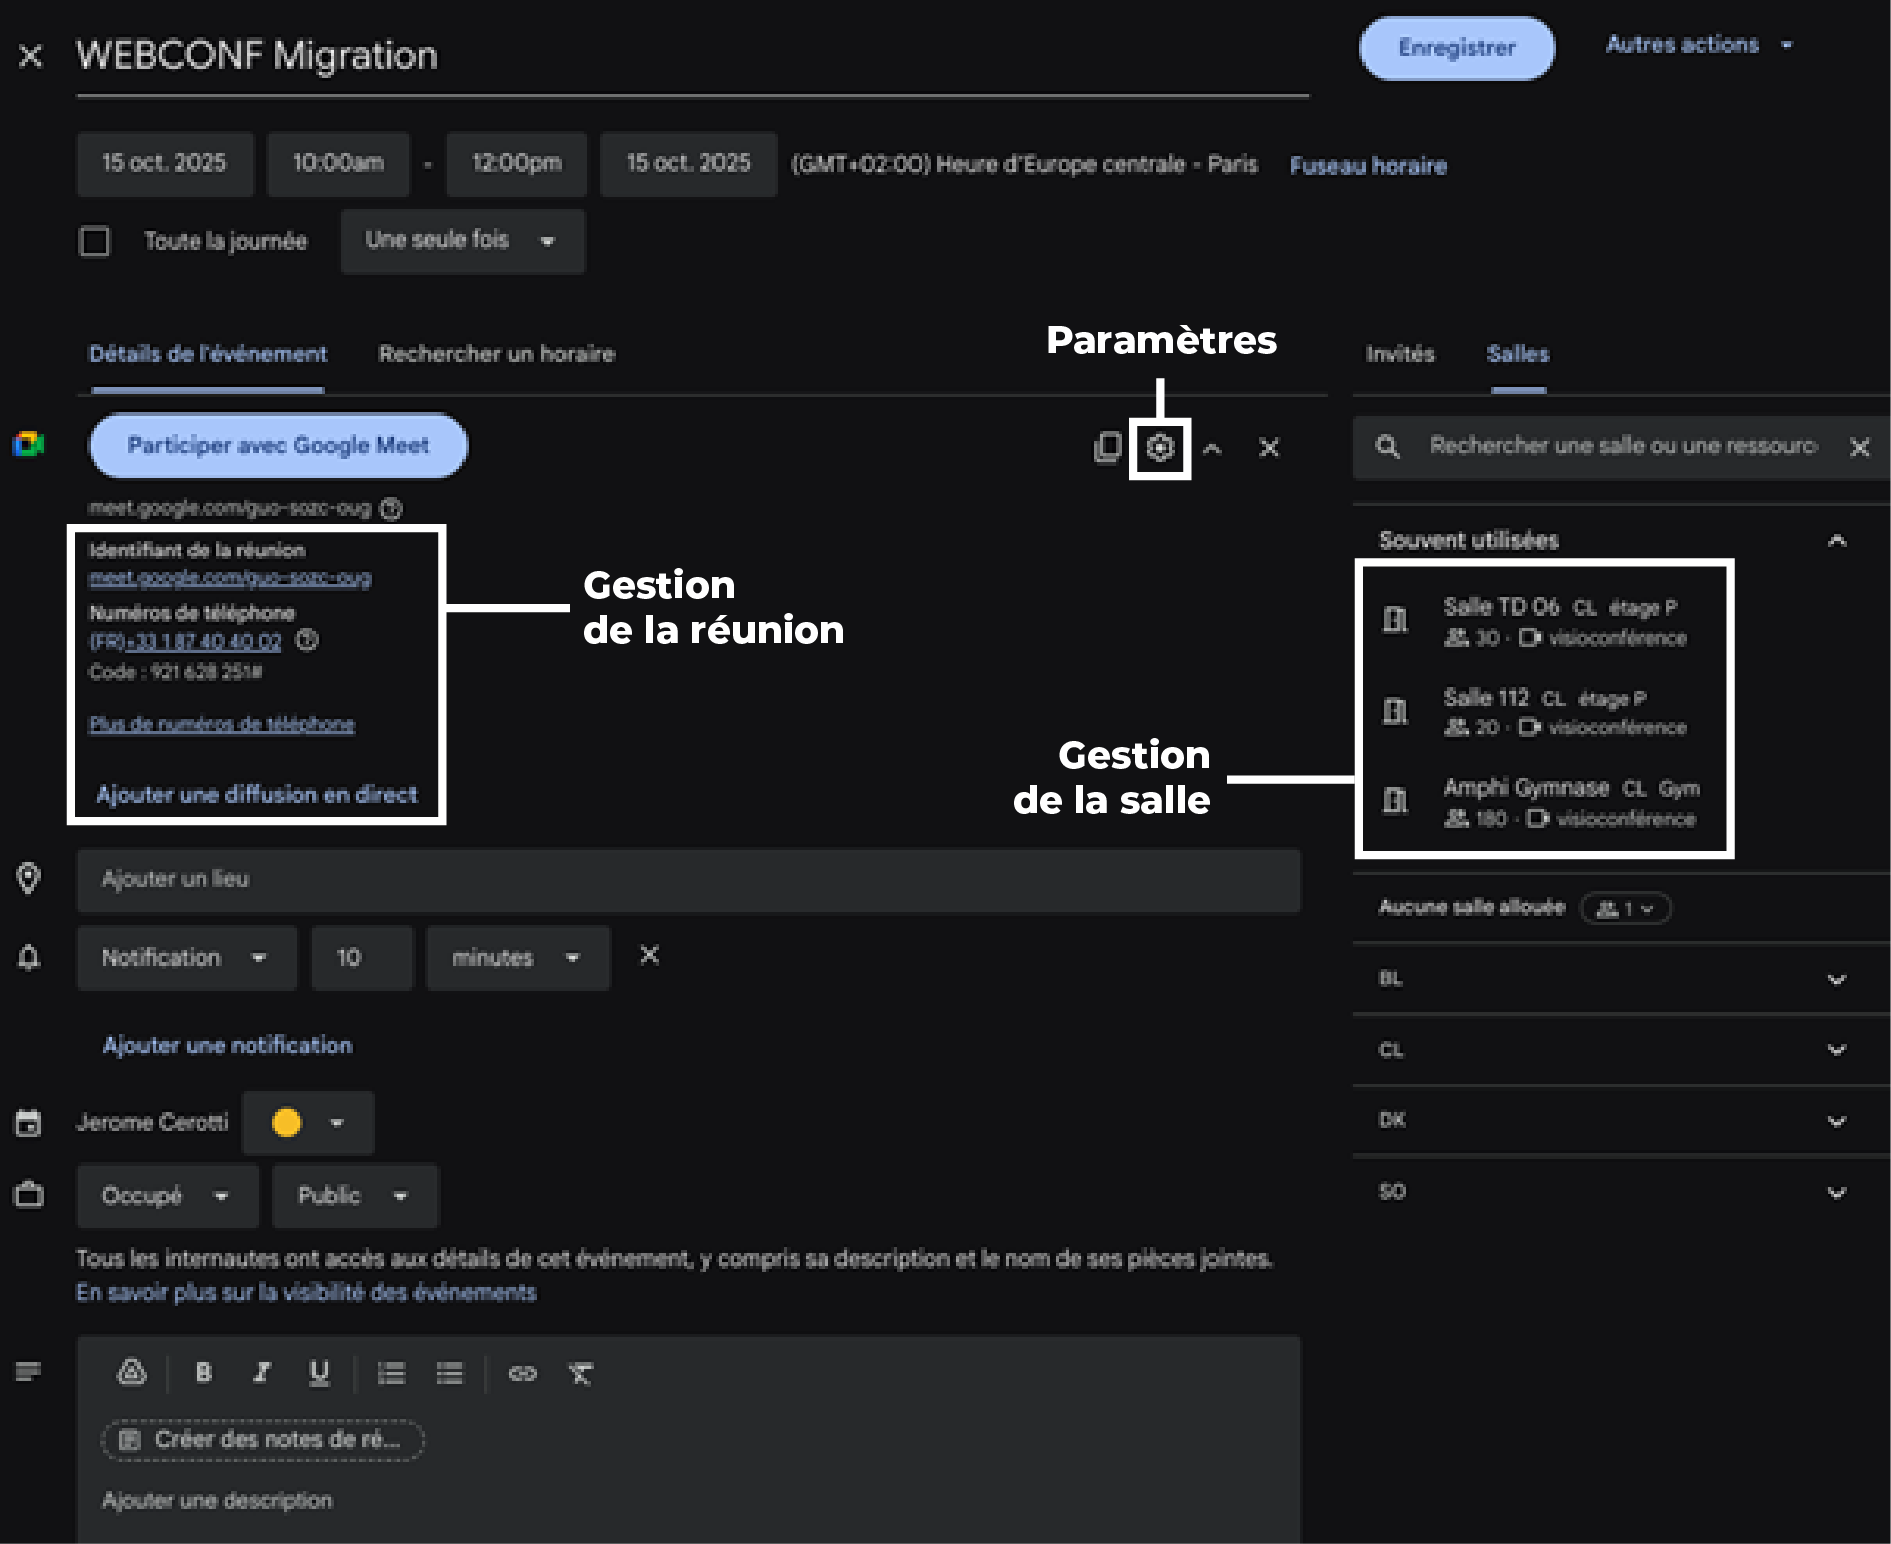Copy the Meet conference info icon
The height and width of the screenshot is (1544, 1891).
pos(1107,447)
